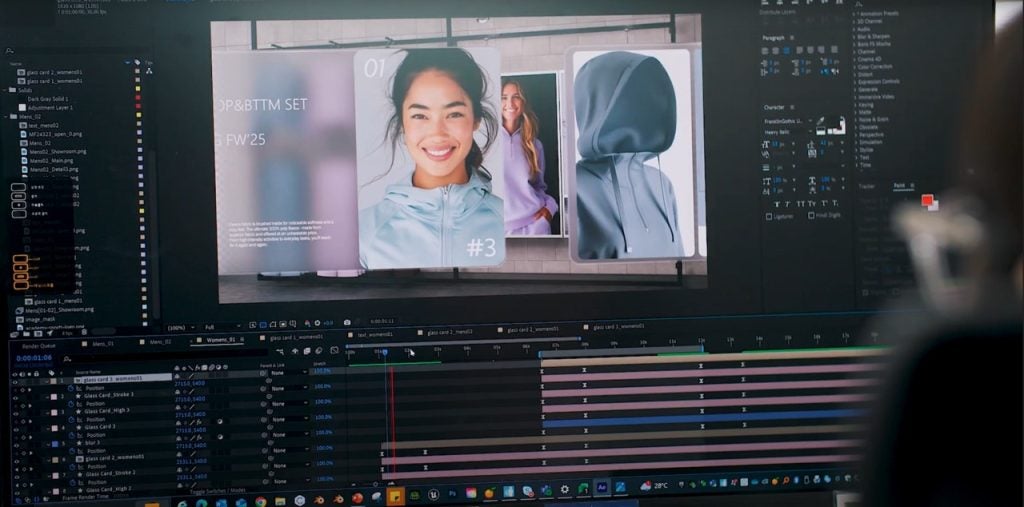Collapse the Mens_02 project folder

click(6, 117)
